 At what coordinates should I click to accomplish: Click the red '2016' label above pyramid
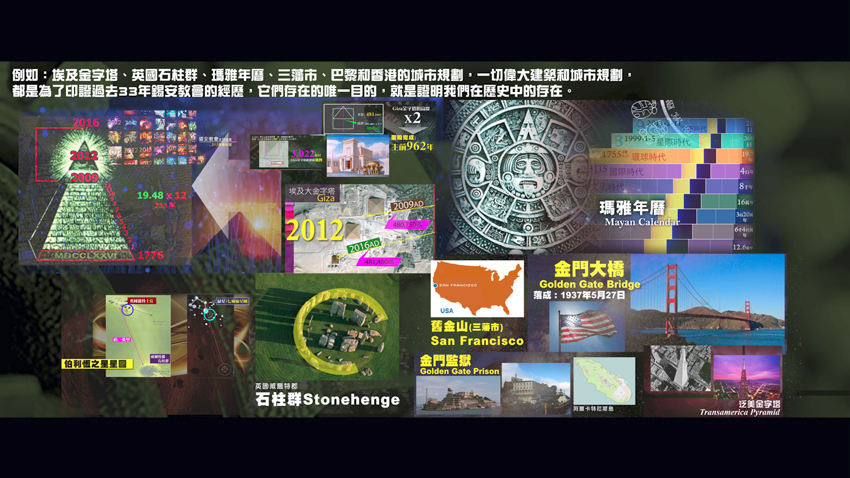point(86,122)
